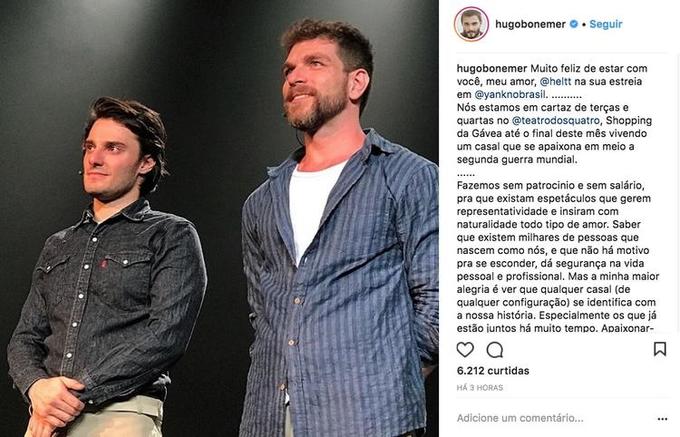Click caption text about segunda guerra mundial

(517, 160)
